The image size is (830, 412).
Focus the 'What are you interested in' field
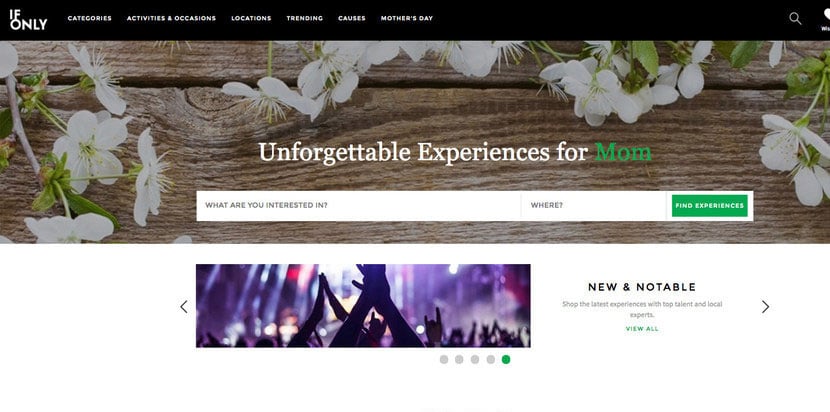tap(358, 205)
